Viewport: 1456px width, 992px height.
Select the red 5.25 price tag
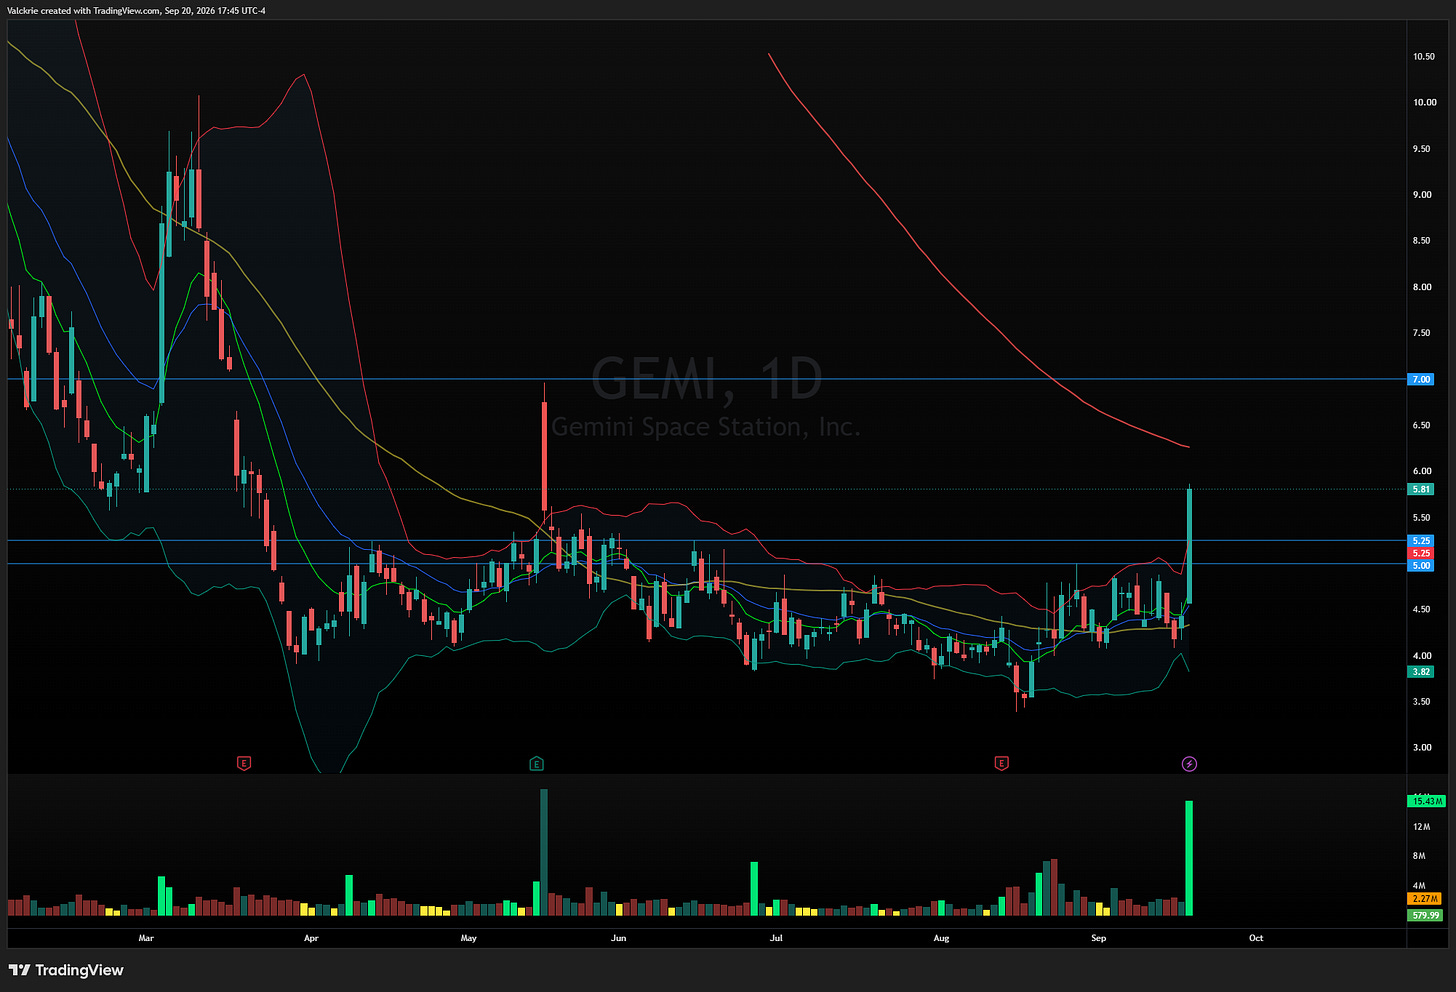pyautogui.click(x=1421, y=553)
